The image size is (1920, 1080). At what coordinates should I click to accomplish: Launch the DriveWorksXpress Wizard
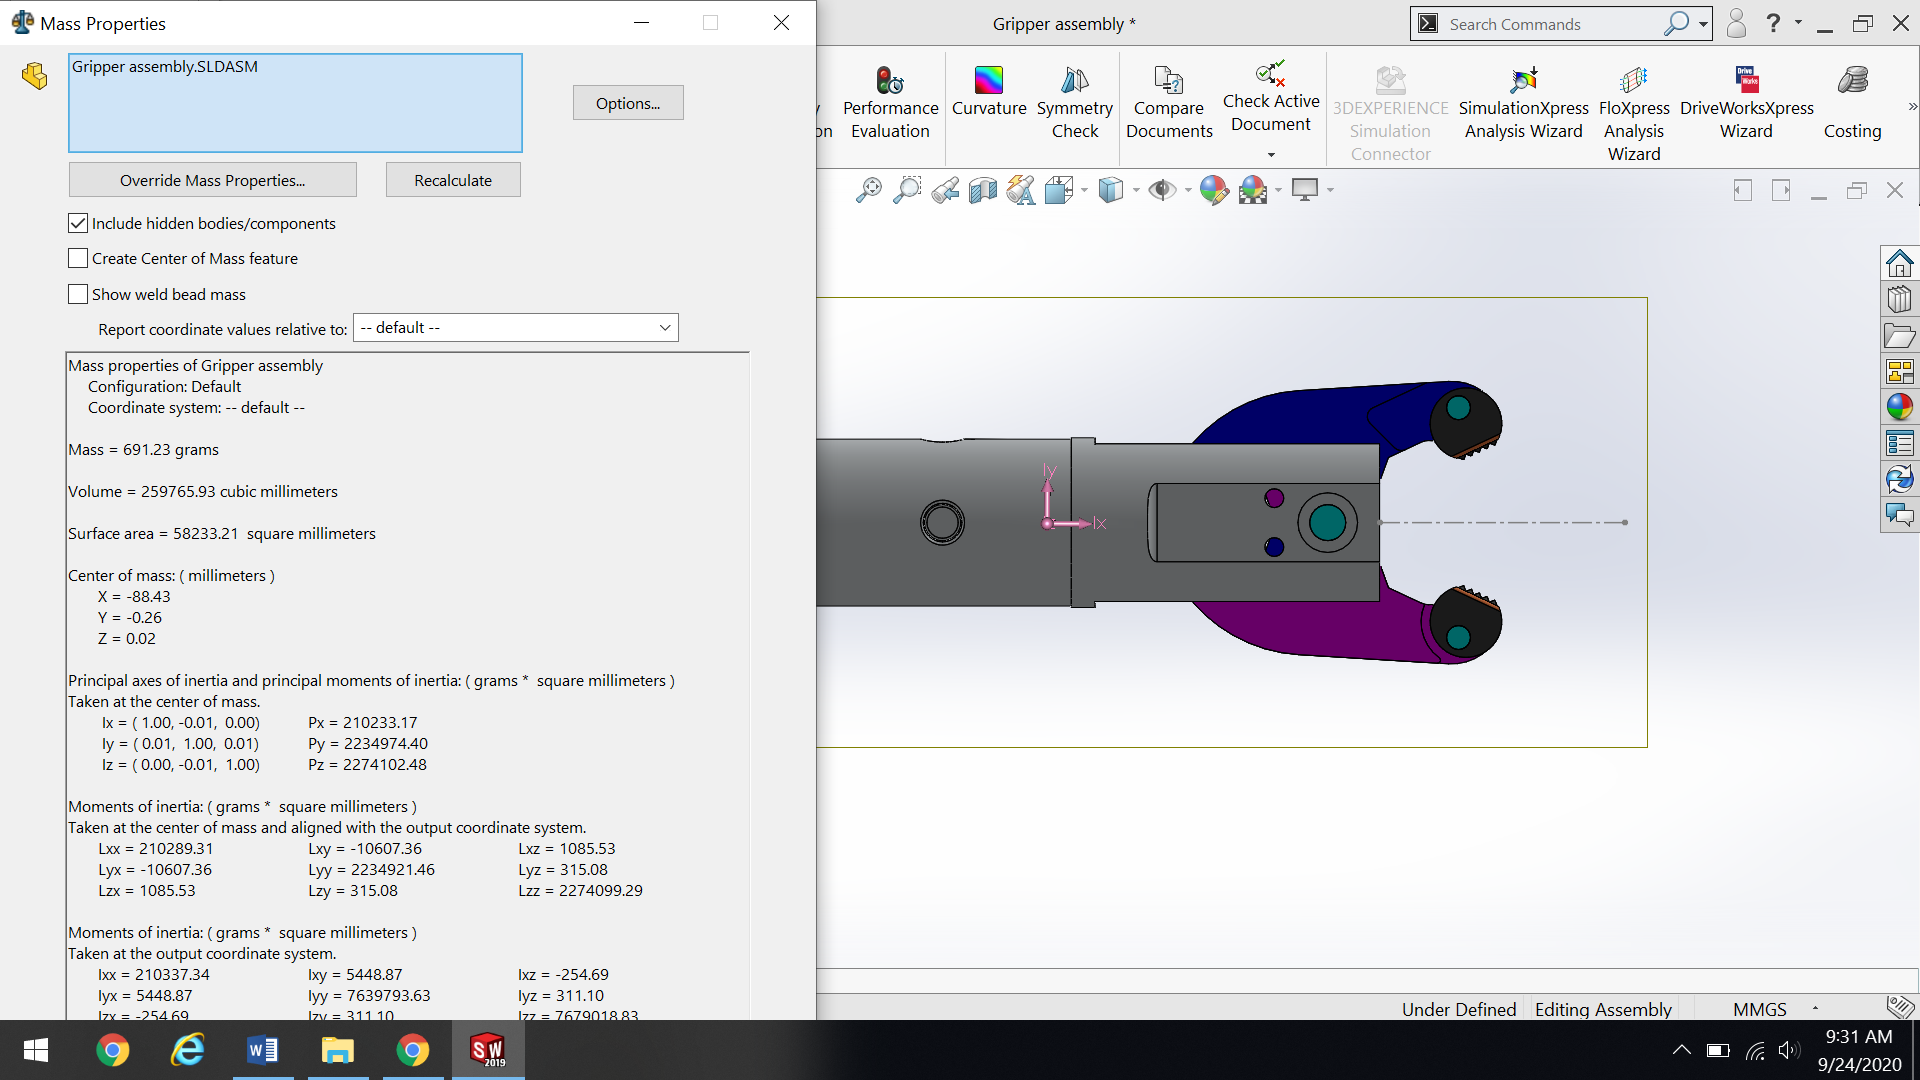[1746, 103]
